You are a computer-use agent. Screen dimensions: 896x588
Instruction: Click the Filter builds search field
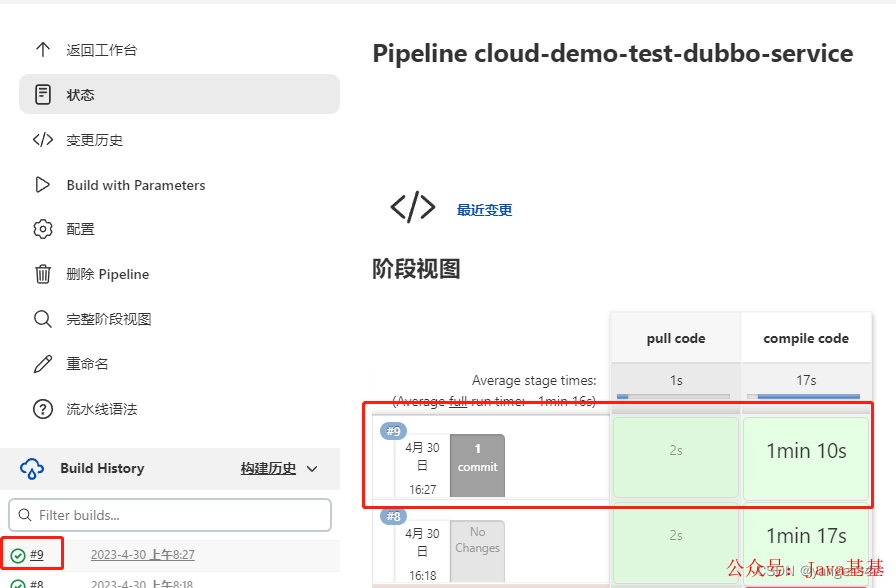(170, 515)
